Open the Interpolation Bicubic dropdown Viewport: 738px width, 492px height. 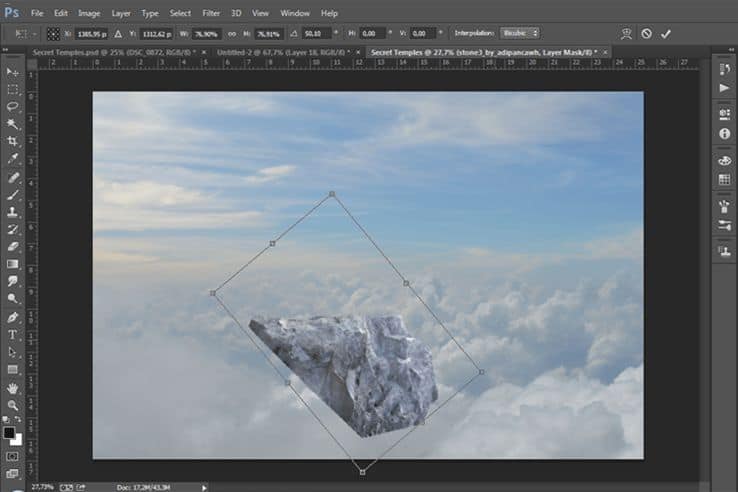click(520, 33)
